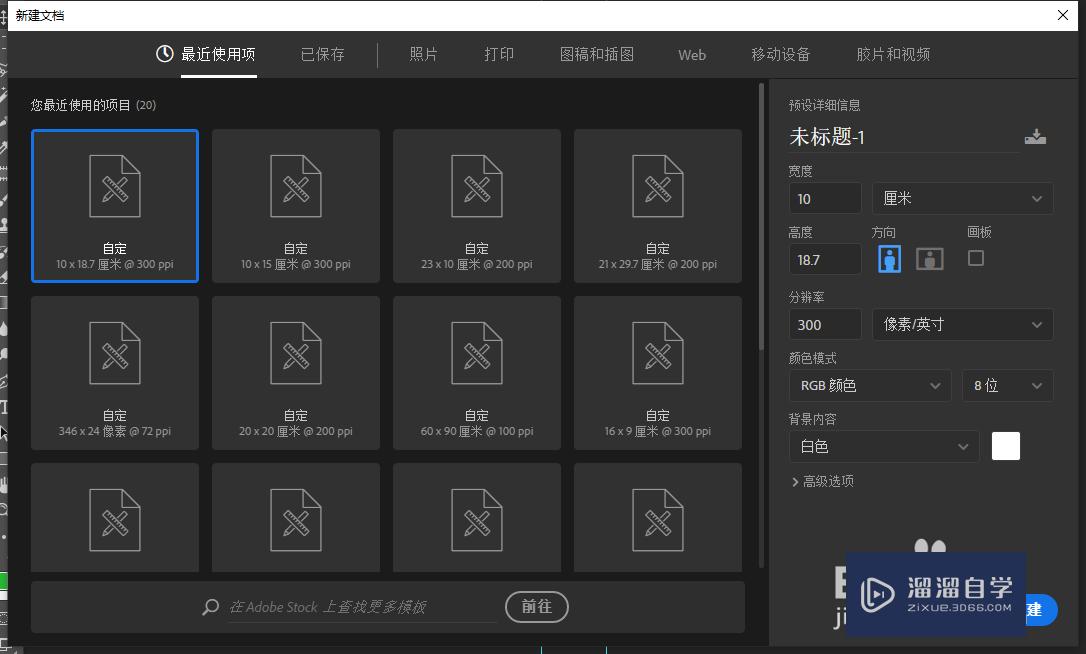Switch to the 胶片和视频 tab
The image size is (1086, 654).
point(891,55)
